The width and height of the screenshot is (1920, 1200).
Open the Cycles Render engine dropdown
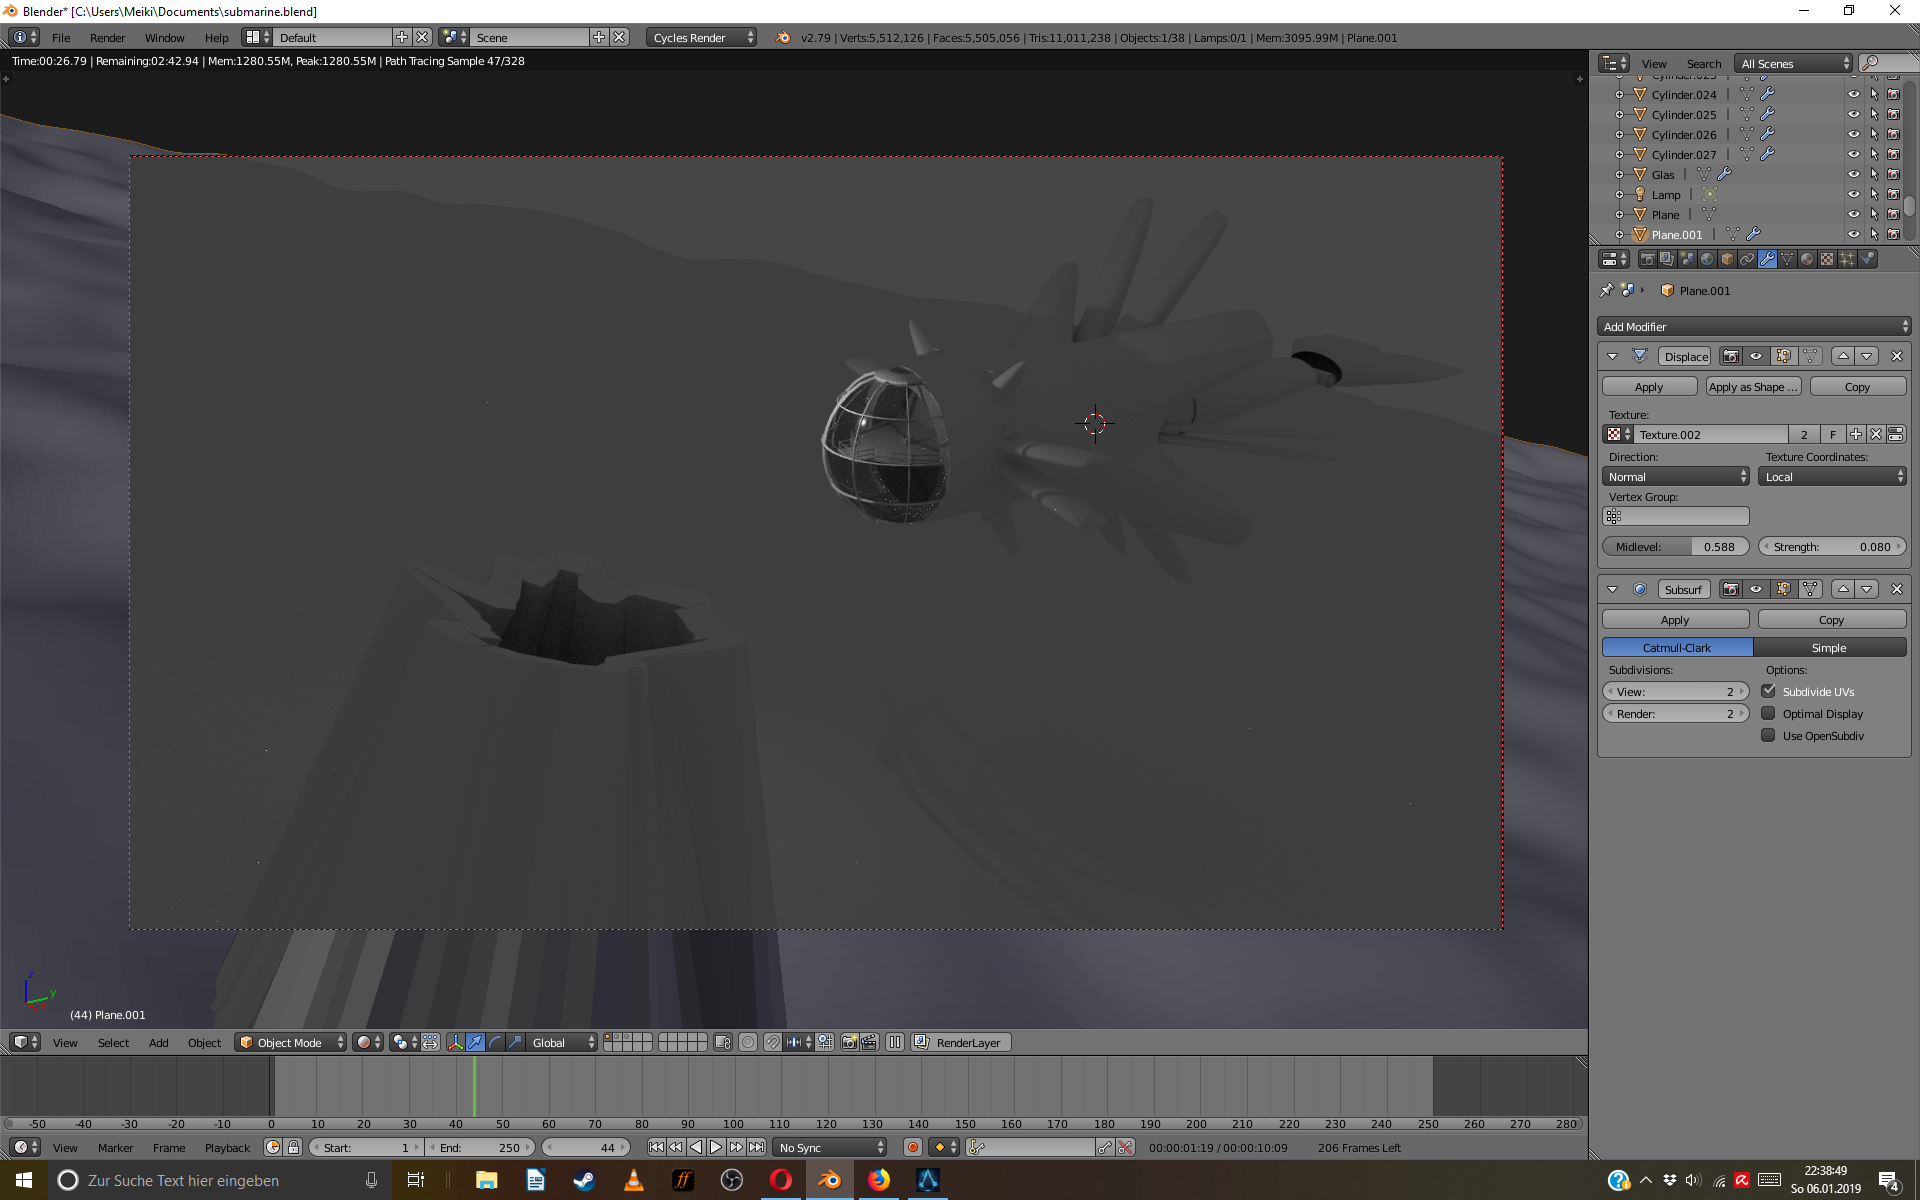pyautogui.click(x=702, y=37)
